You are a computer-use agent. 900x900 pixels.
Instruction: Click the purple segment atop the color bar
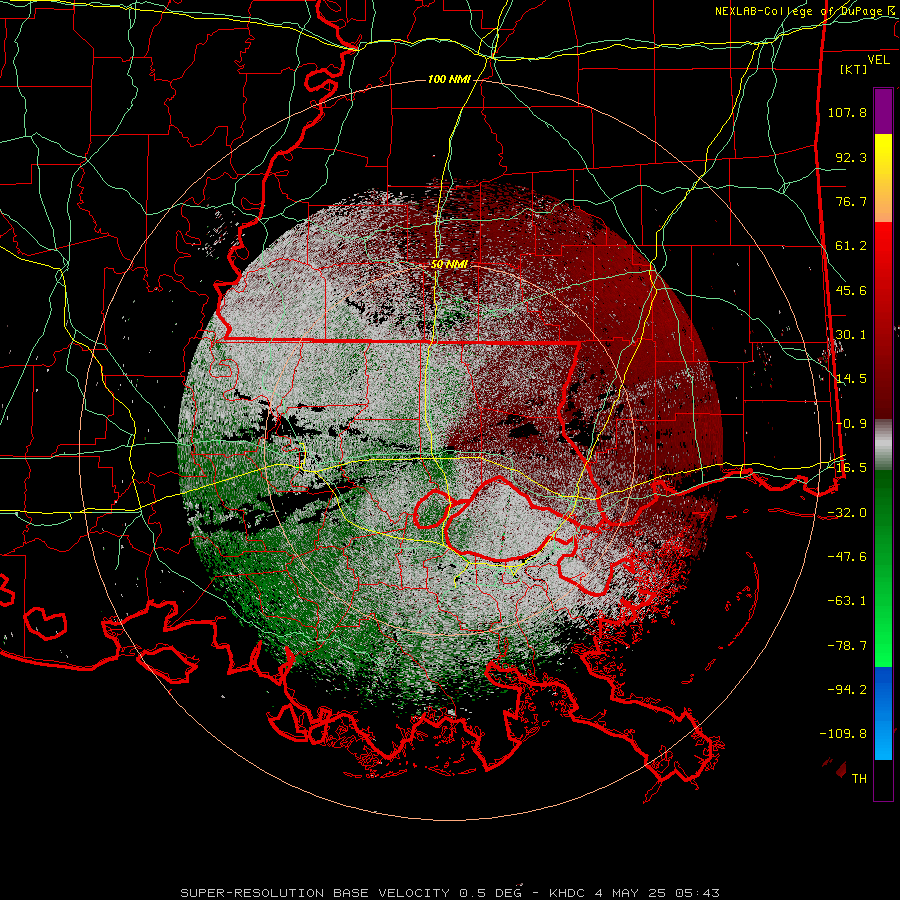pos(883,111)
